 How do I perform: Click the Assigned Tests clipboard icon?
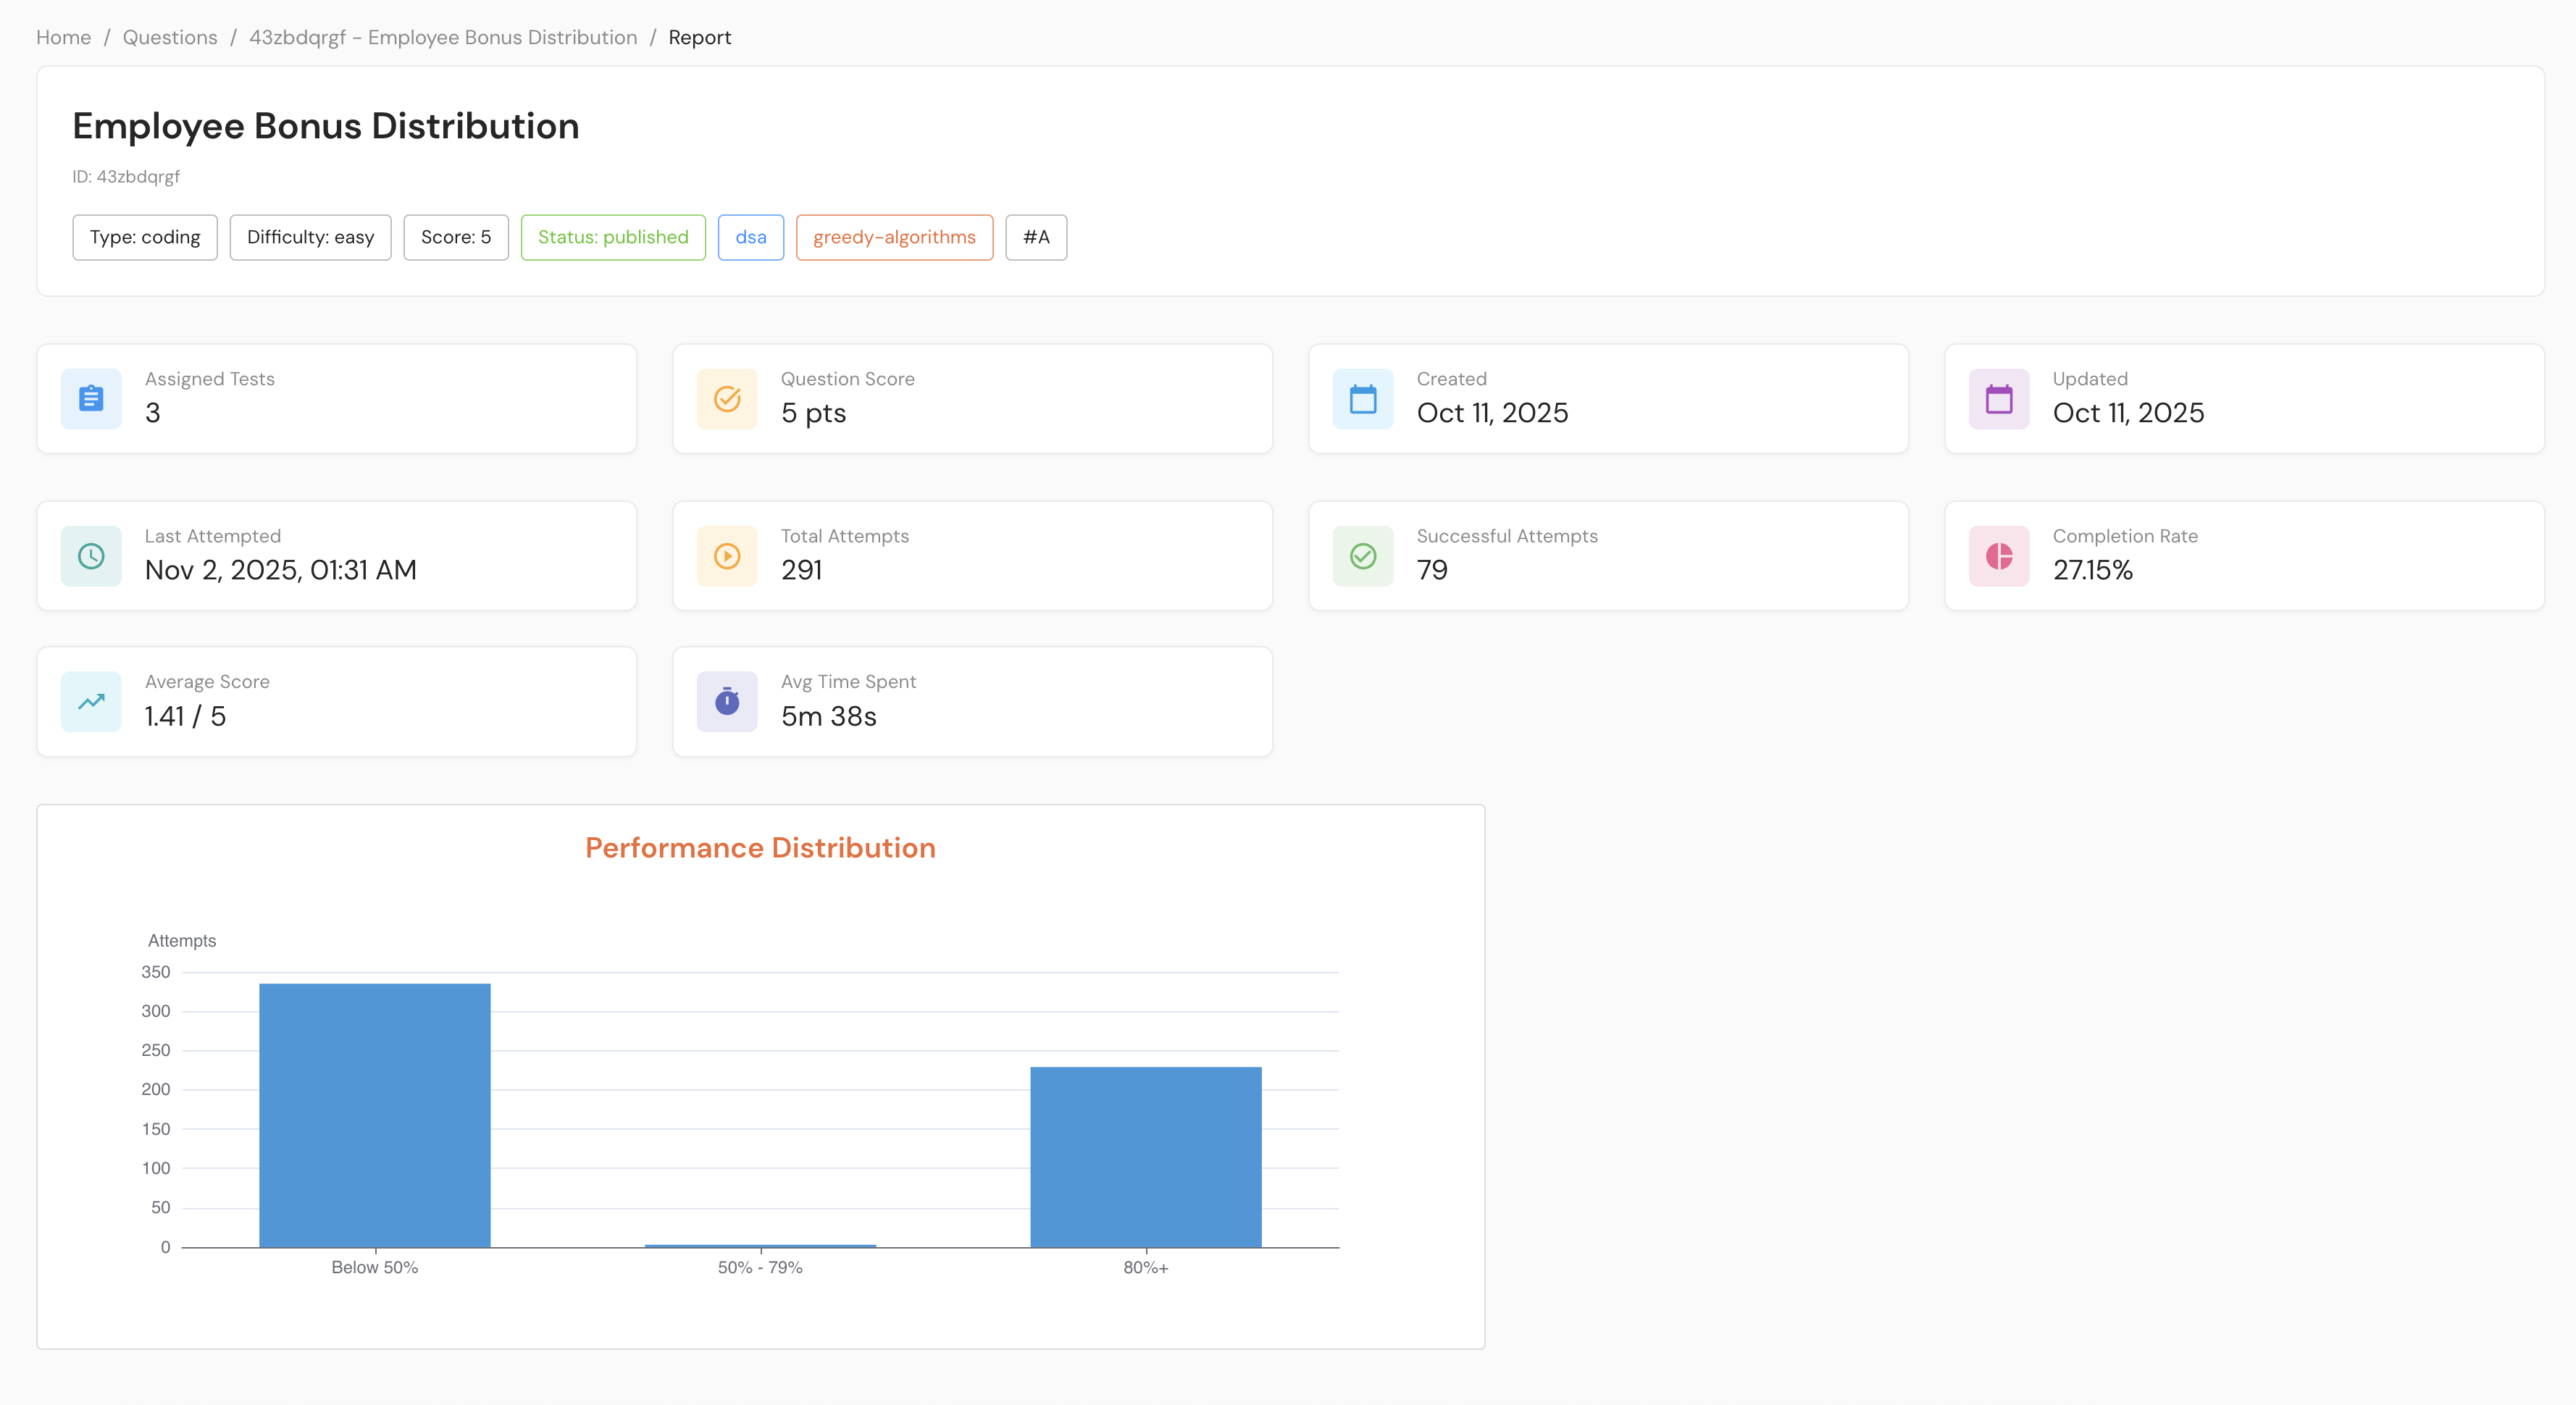(91, 399)
